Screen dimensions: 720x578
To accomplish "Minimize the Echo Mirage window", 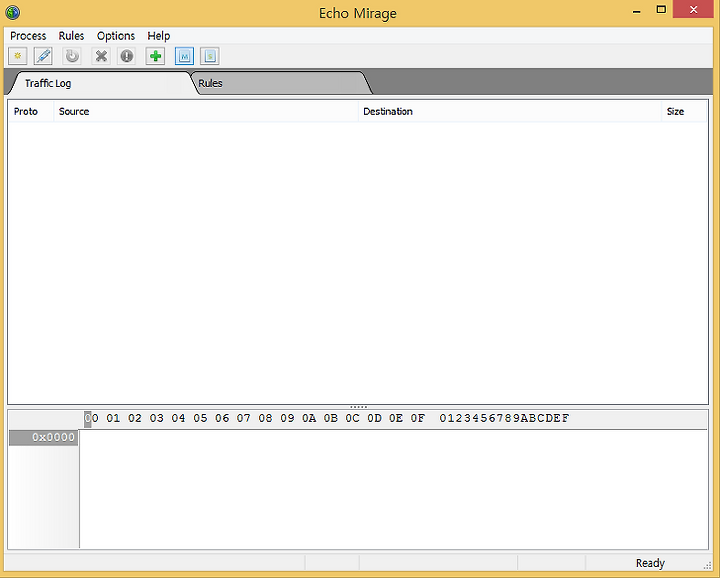I will [636, 11].
